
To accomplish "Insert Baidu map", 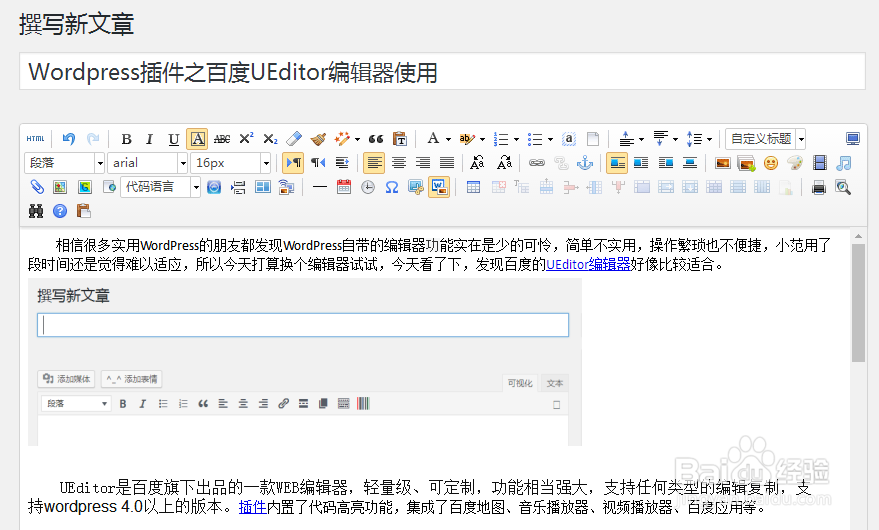I will [x=60, y=187].
